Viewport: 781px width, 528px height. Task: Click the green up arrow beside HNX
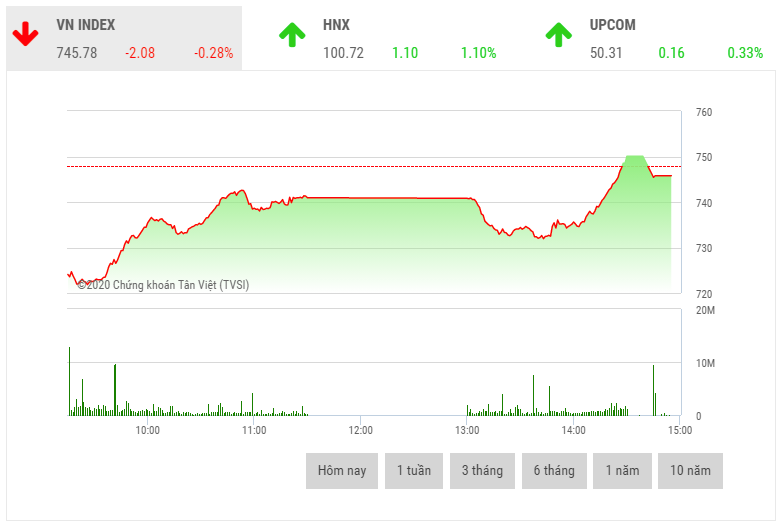coord(291,36)
